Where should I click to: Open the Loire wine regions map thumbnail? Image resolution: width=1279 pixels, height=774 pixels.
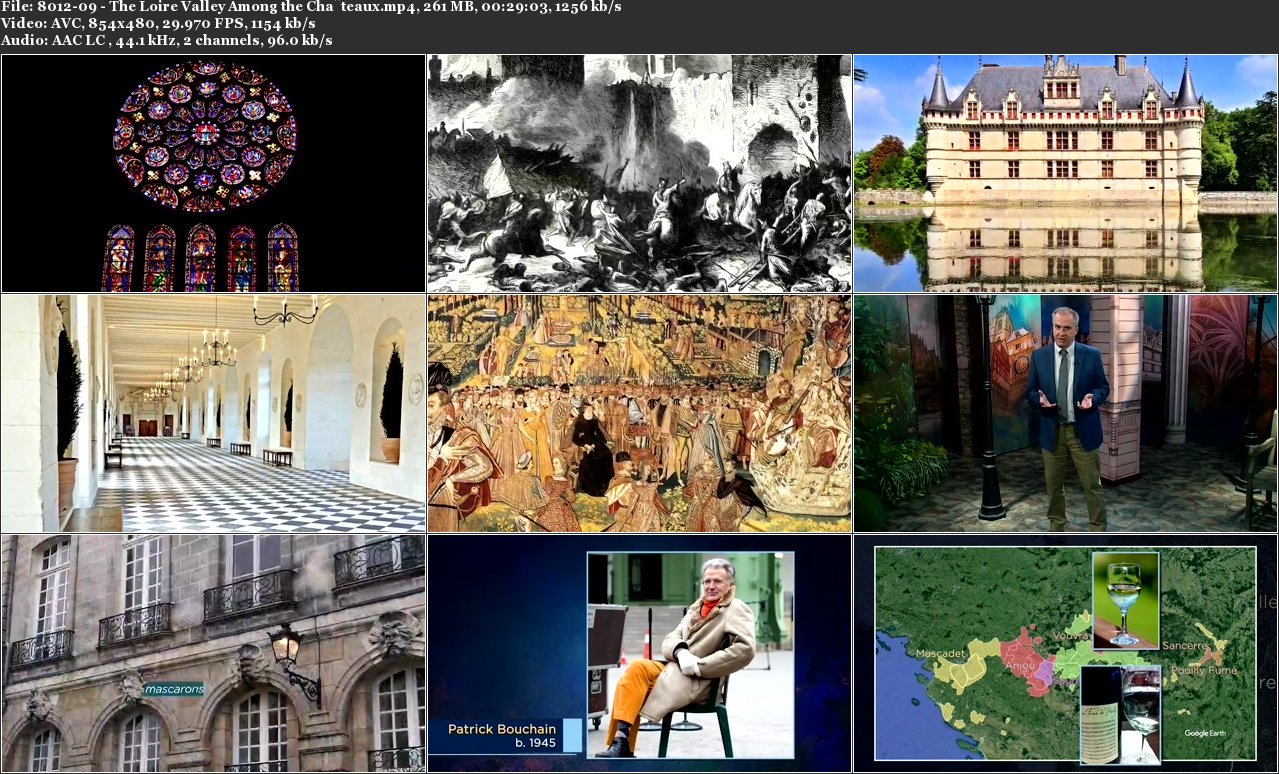(1066, 653)
